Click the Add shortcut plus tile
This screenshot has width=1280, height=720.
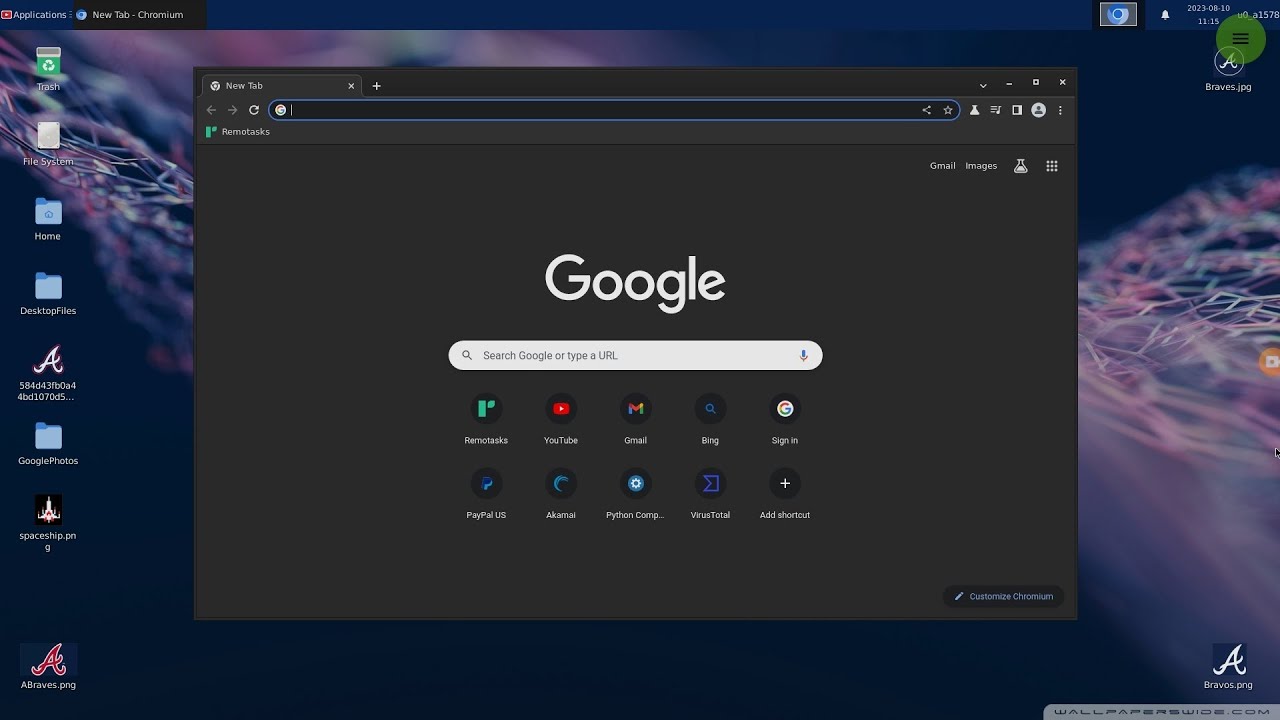pos(785,494)
